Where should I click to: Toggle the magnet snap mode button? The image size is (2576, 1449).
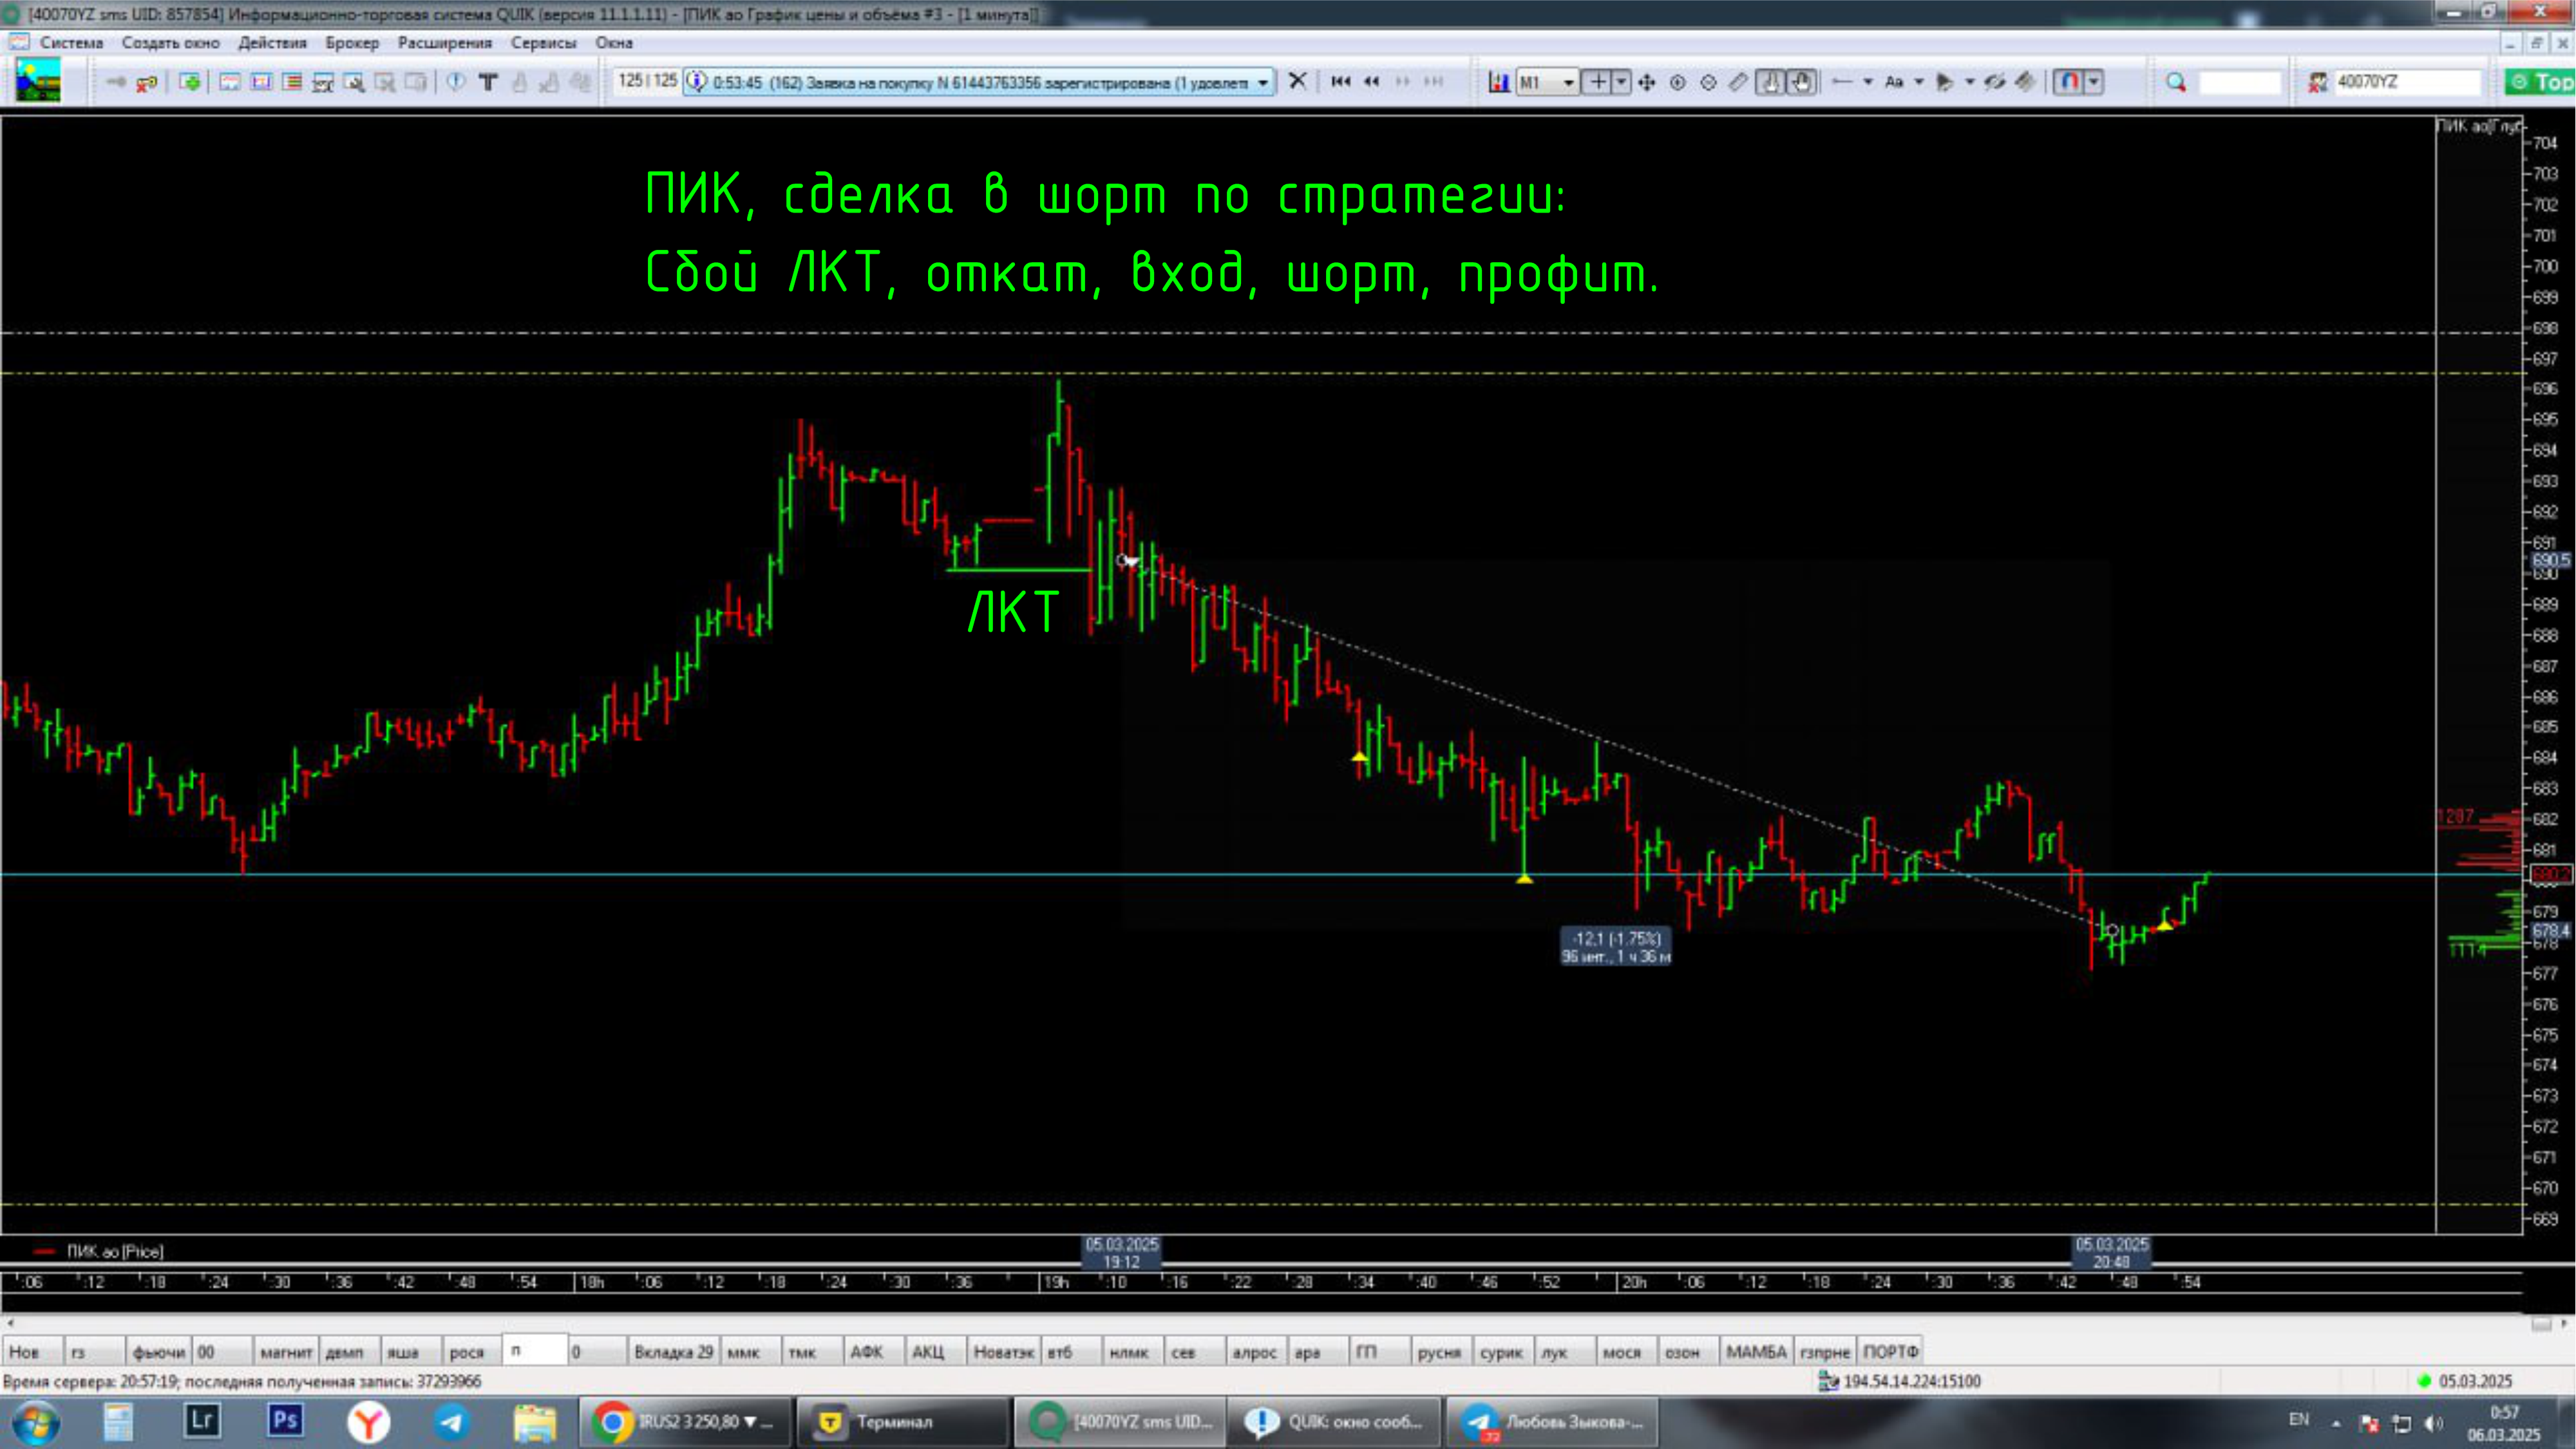point(2069,82)
